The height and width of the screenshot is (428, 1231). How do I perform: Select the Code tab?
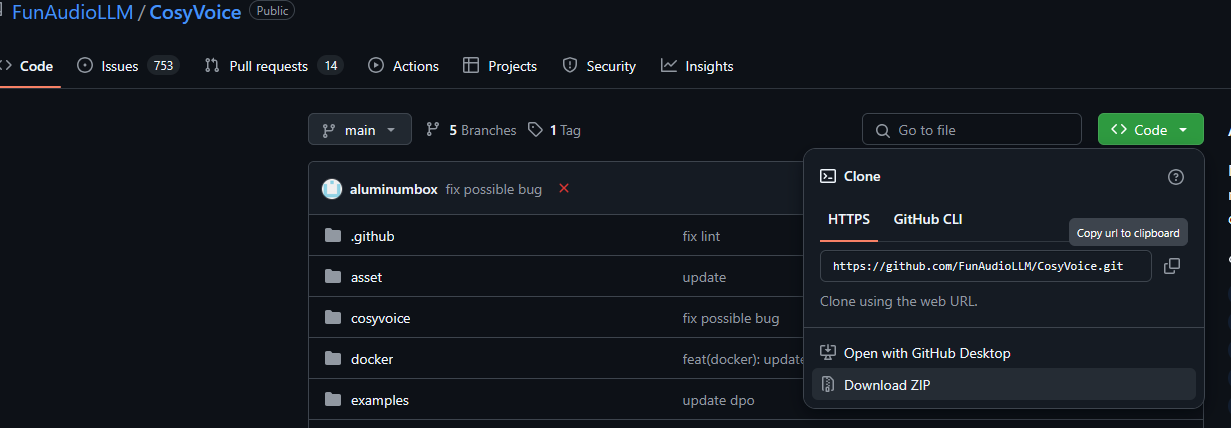(27, 66)
